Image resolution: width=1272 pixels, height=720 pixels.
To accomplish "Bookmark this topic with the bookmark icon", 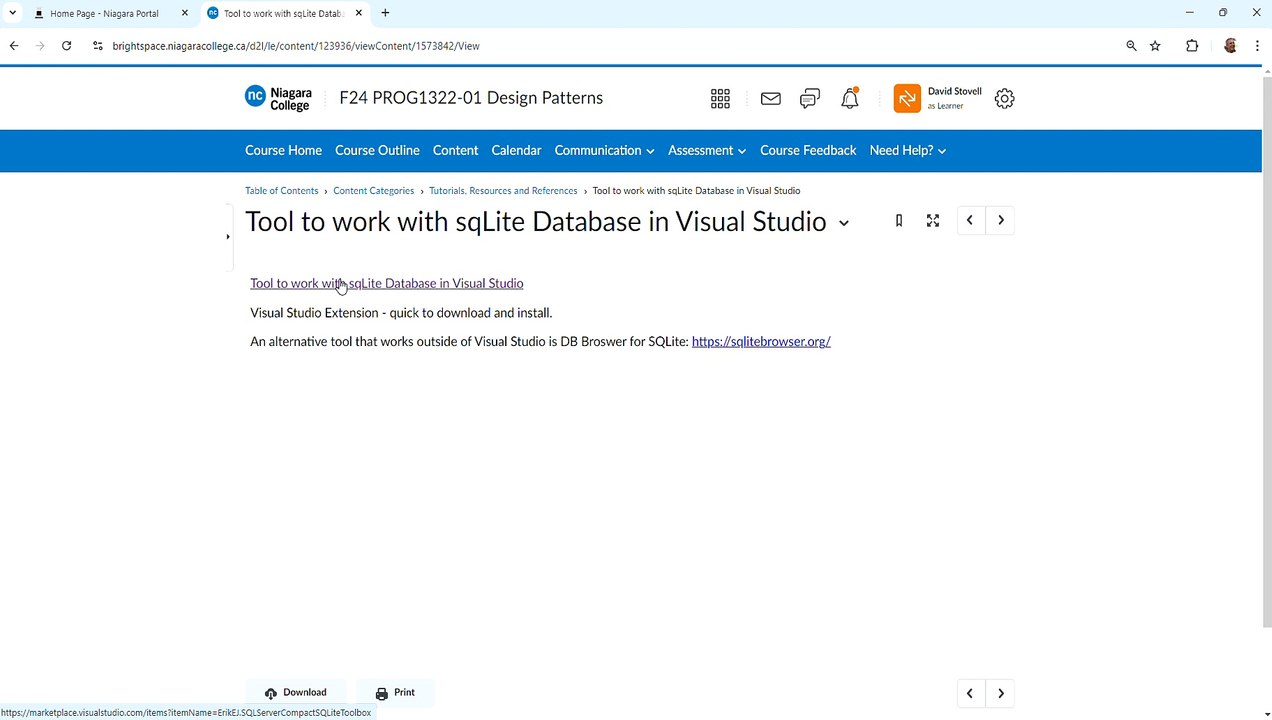I will [x=898, y=221].
